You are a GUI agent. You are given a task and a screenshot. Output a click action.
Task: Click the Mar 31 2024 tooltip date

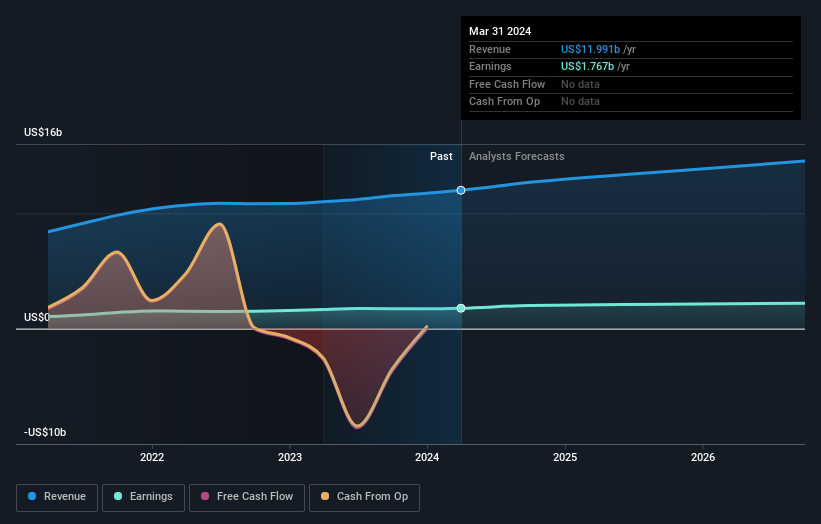click(x=500, y=31)
